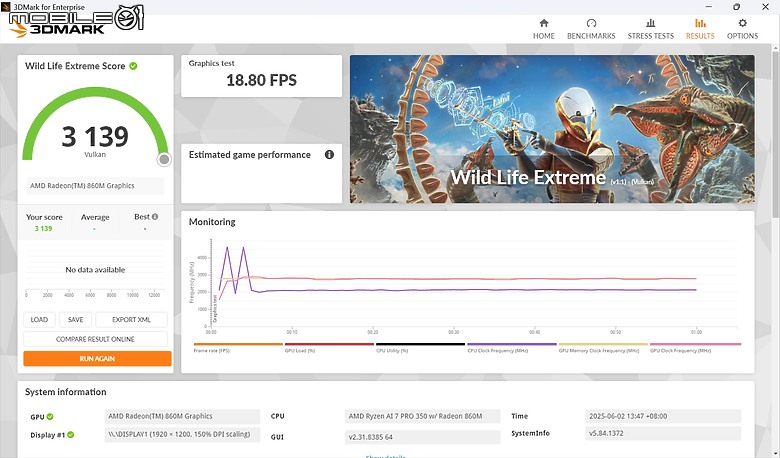Click the Stress Tests bar chart icon
This screenshot has width=780, height=458.
[651, 23]
